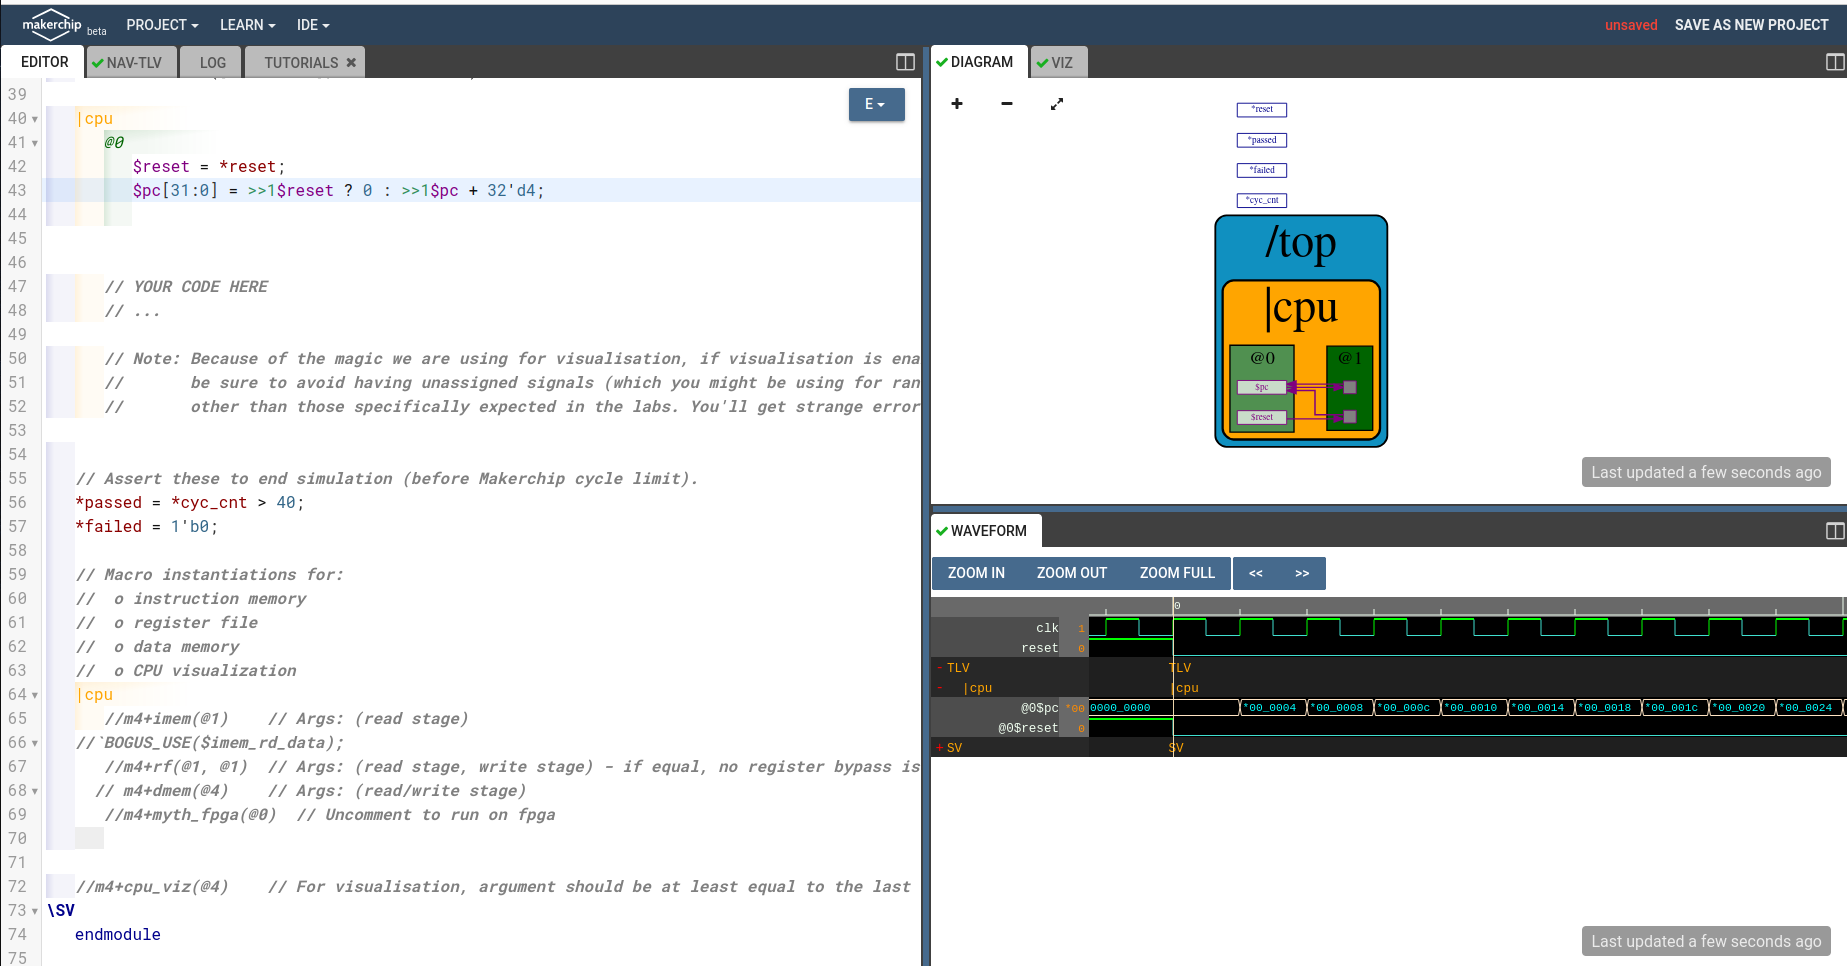Select the |cpu block in the diagram

[1300, 308]
